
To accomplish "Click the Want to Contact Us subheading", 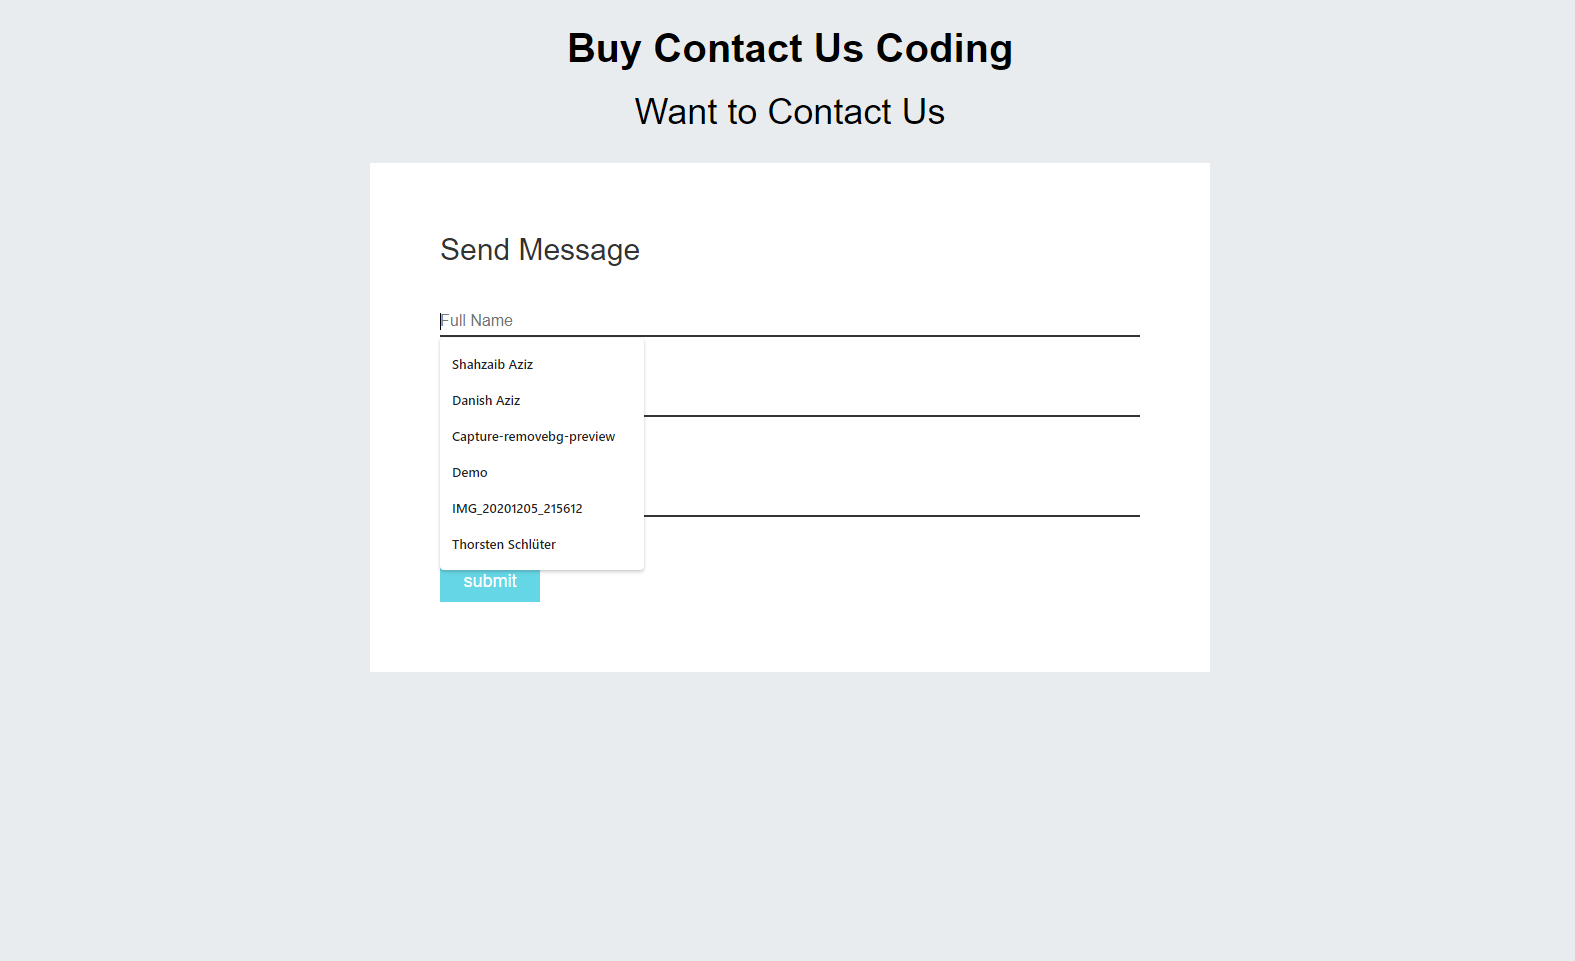I will pos(790,112).
